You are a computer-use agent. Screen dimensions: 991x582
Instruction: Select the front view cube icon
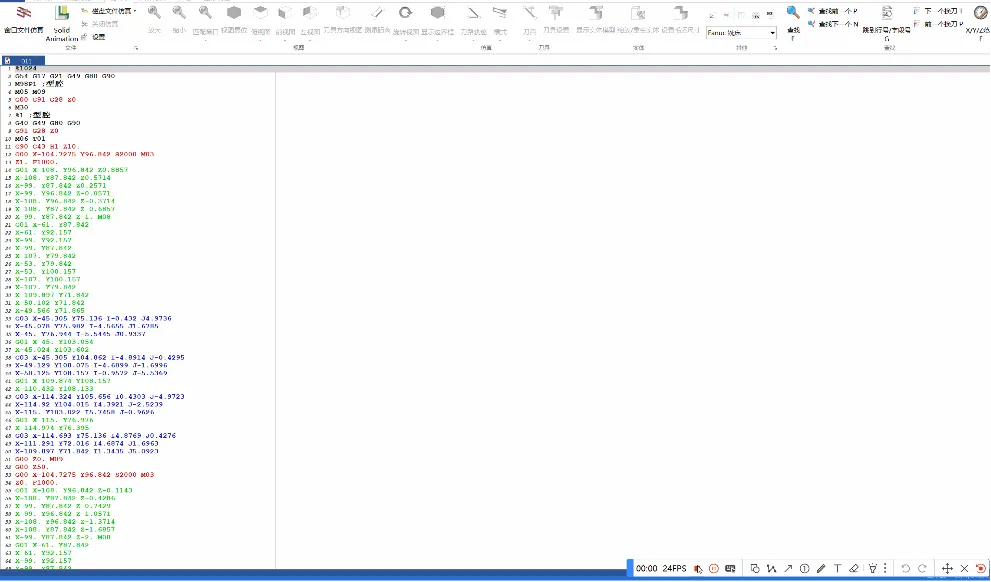point(285,13)
